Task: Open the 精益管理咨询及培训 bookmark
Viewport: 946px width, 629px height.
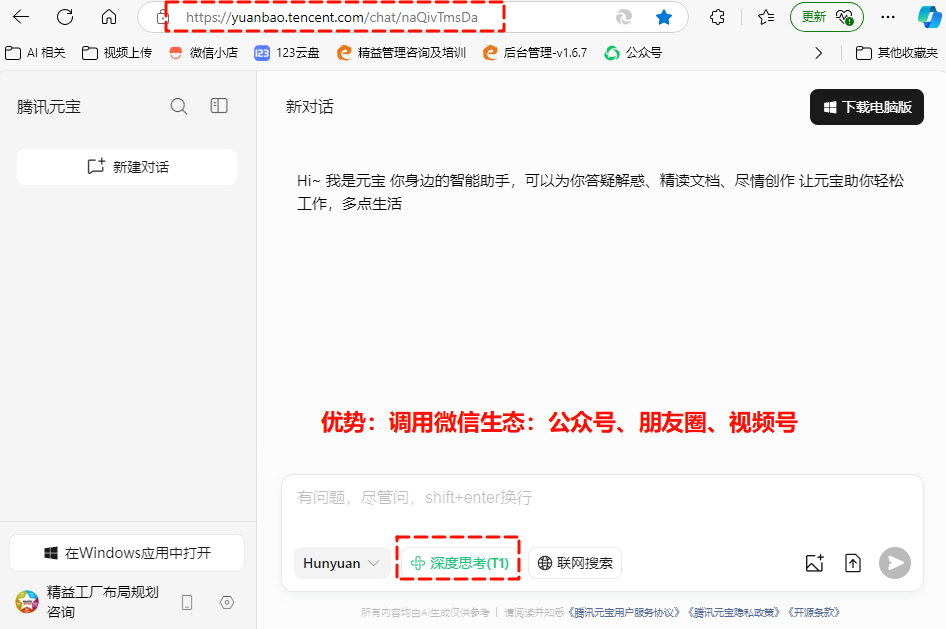Action: click(401, 53)
